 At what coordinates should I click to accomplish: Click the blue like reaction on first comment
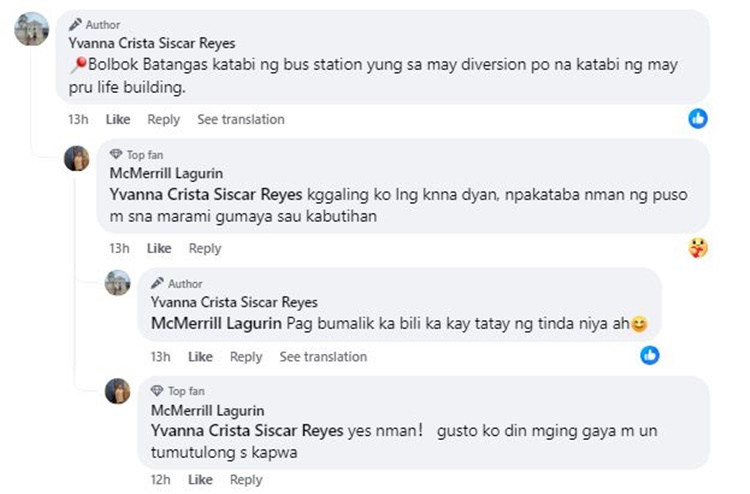[x=698, y=119]
